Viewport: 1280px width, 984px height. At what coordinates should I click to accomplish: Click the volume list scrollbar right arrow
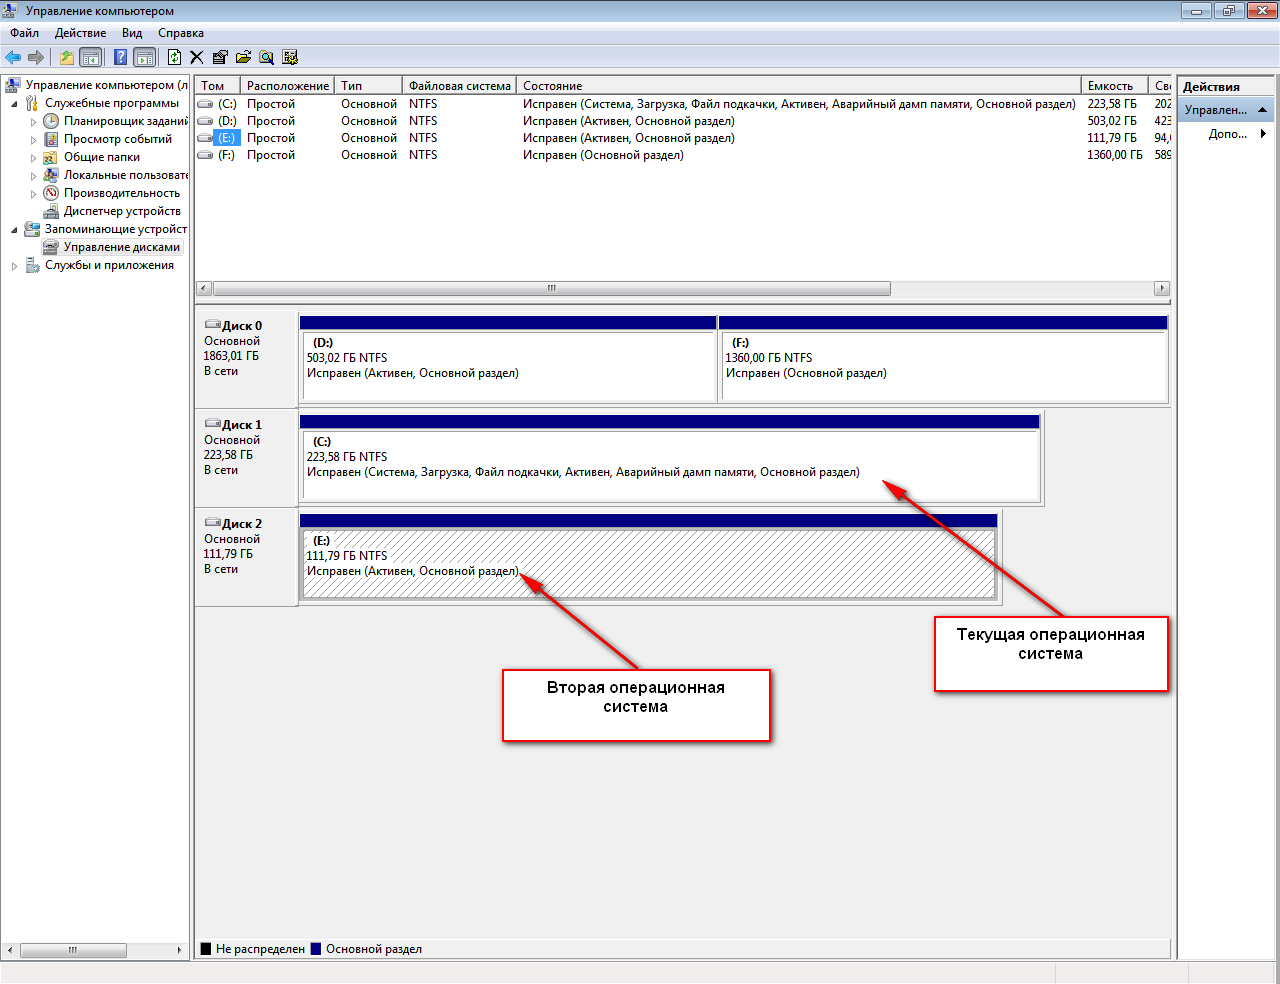point(1161,289)
